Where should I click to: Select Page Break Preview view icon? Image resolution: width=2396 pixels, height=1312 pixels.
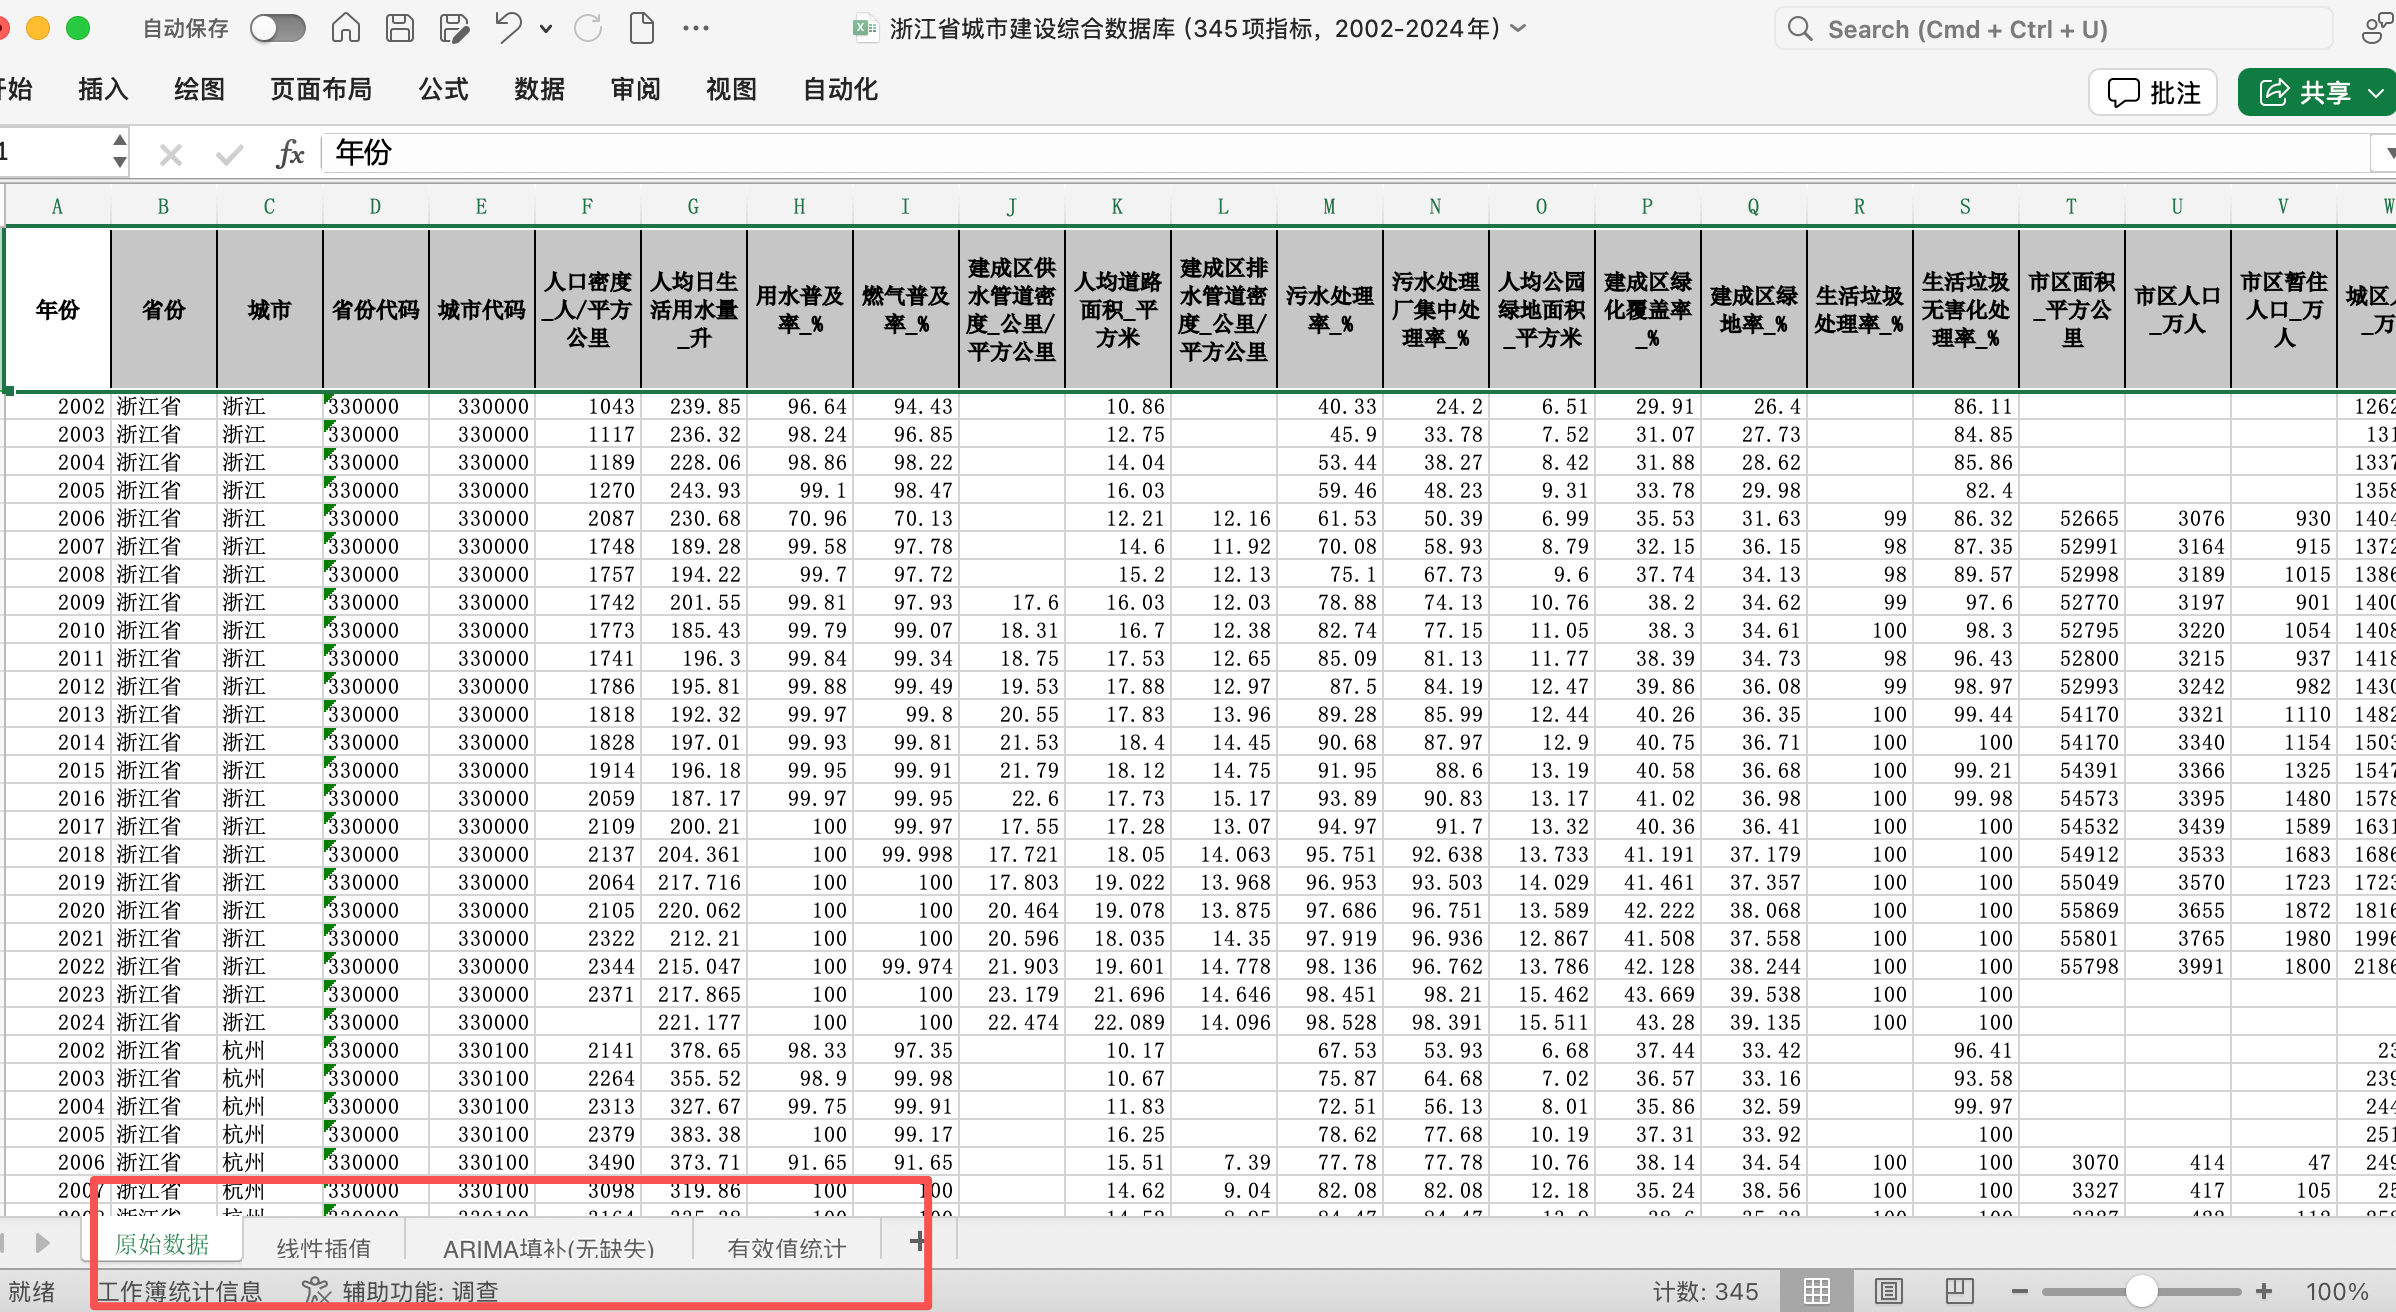[x=1959, y=1291]
